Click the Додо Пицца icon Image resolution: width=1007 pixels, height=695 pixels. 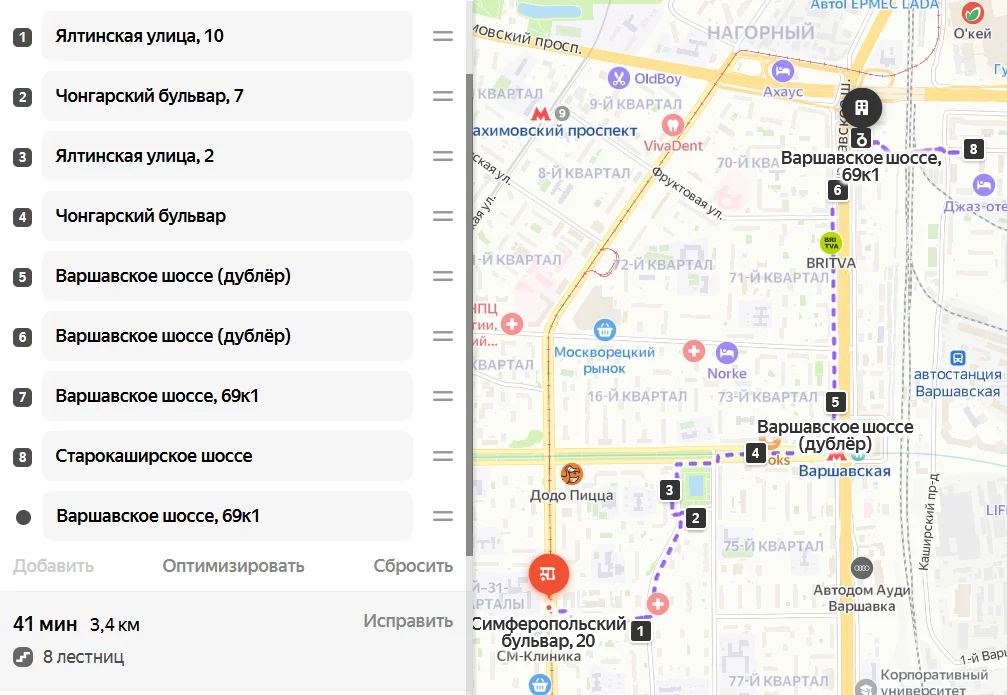point(572,474)
